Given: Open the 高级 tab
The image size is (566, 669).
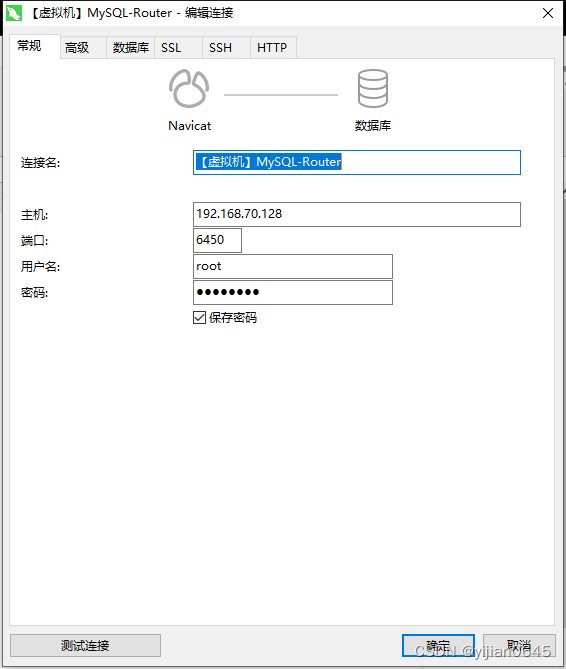Looking at the screenshot, I should [x=83, y=47].
